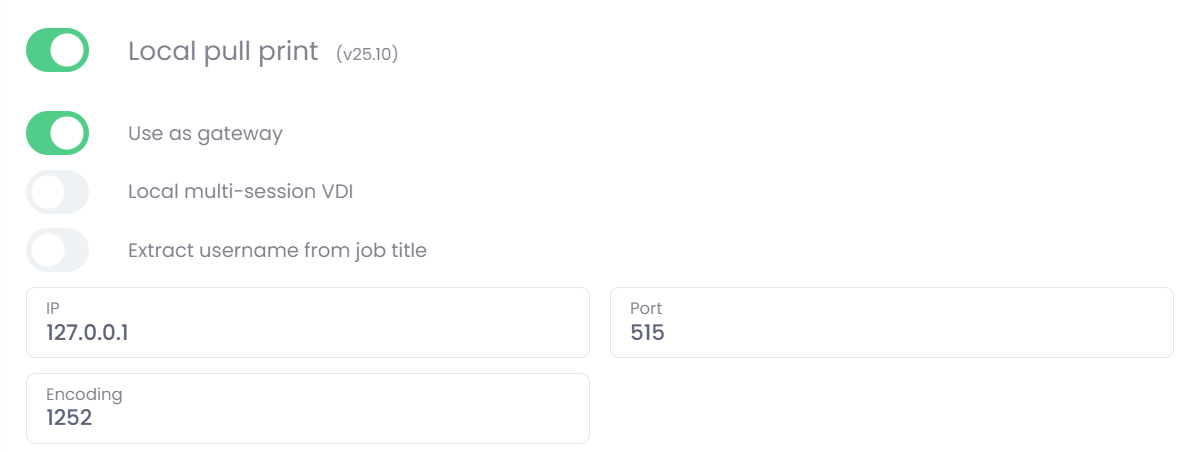The width and height of the screenshot is (1196, 452).
Task: Click the Use as gateway label
Action: point(205,133)
